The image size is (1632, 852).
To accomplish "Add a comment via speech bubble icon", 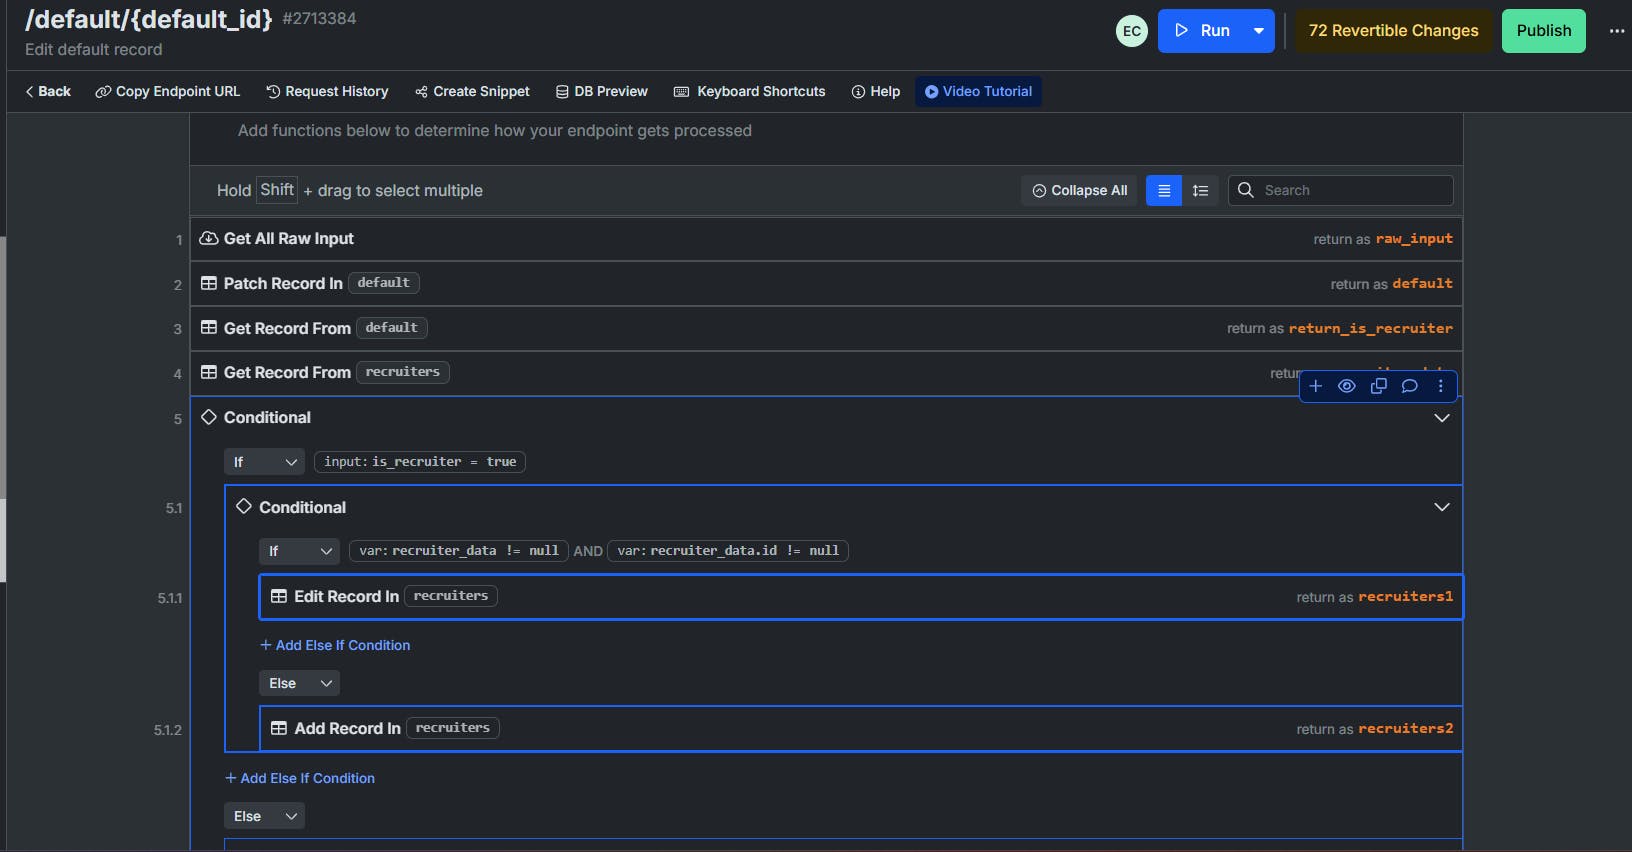I will [x=1410, y=386].
